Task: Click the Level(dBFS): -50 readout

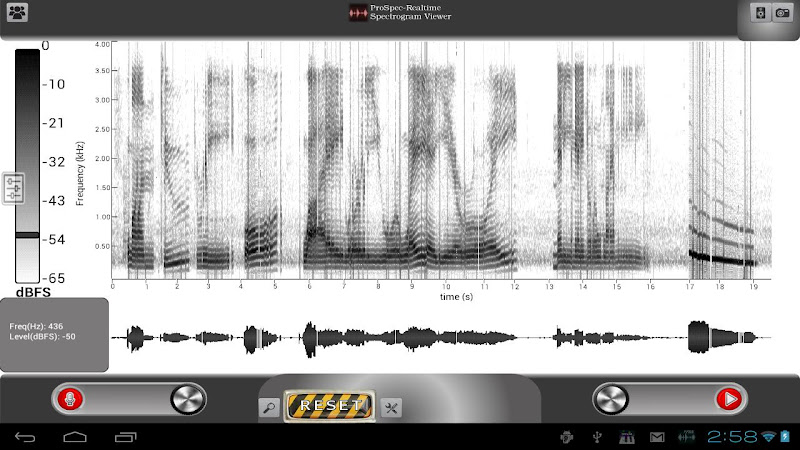Action: pyautogui.click(x=42, y=337)
